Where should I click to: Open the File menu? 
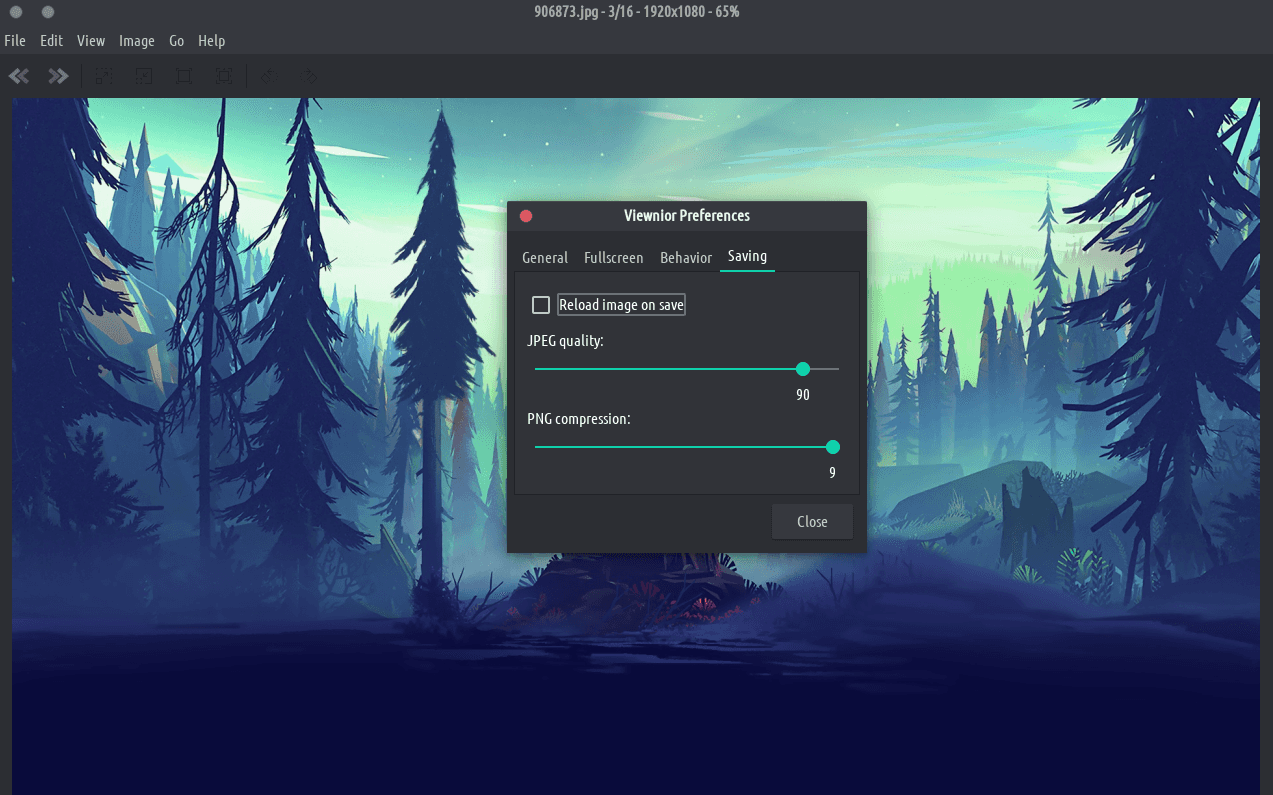15,41
